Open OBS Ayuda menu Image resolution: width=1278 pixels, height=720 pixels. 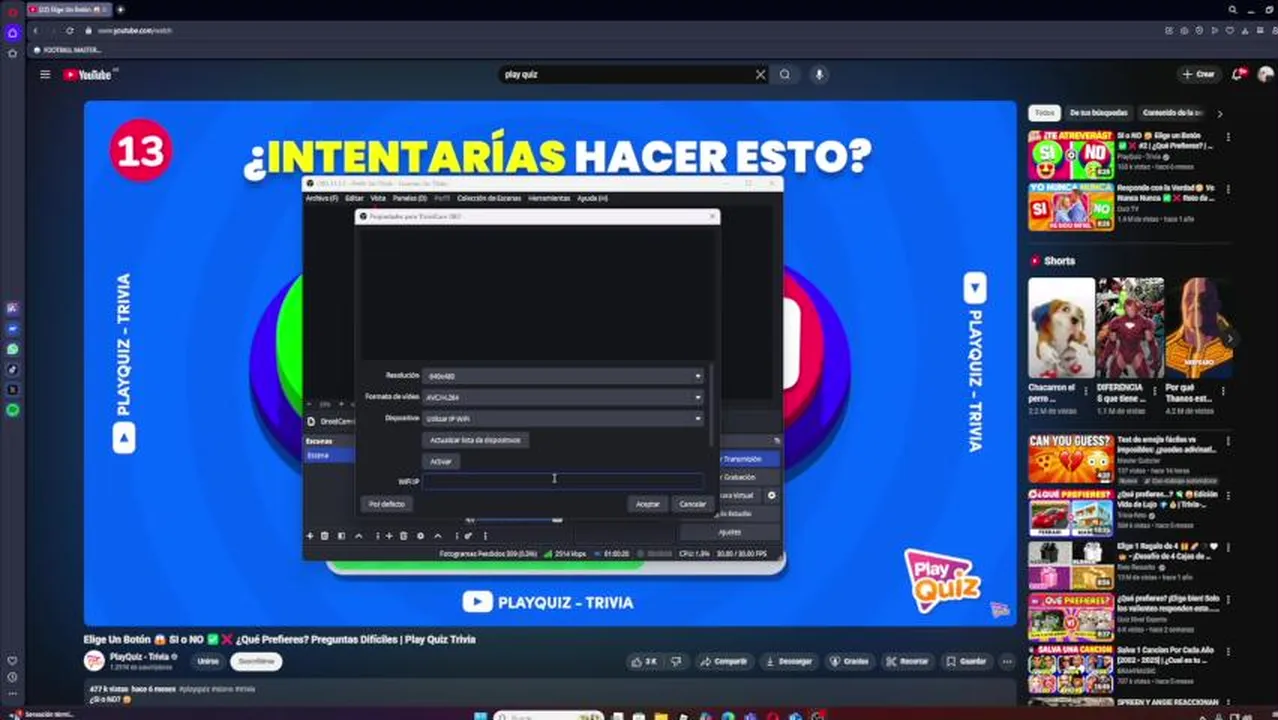[592, 198]
